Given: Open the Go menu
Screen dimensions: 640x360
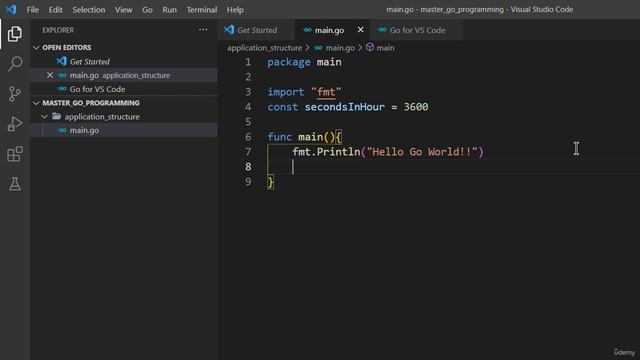Looking at the screenshot, I should click(x=147, y=9).
